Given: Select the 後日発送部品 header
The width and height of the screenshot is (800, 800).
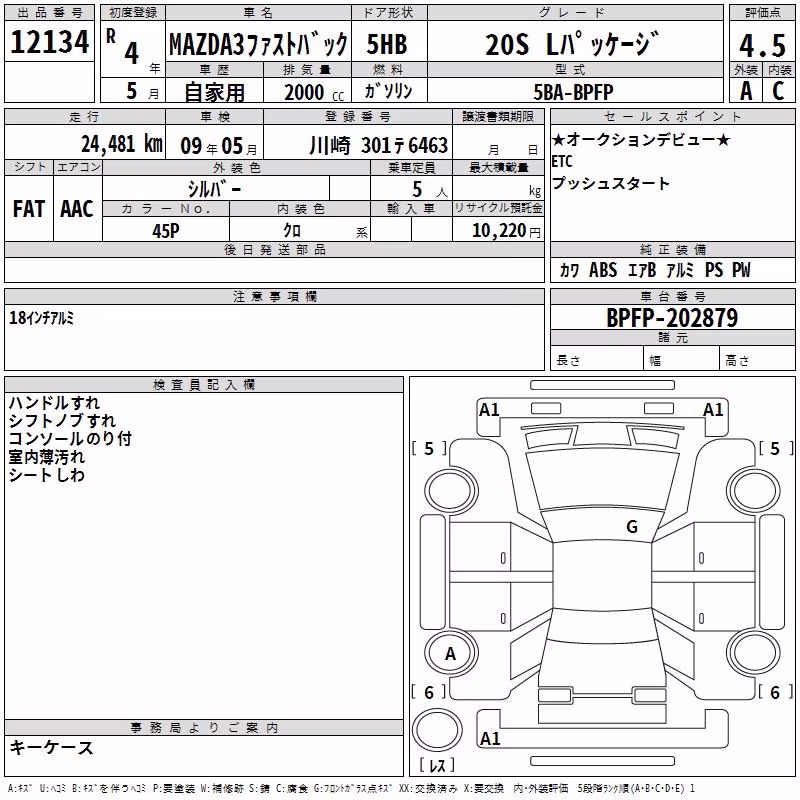Looking at the screenshot, I should tap(275, 249).
